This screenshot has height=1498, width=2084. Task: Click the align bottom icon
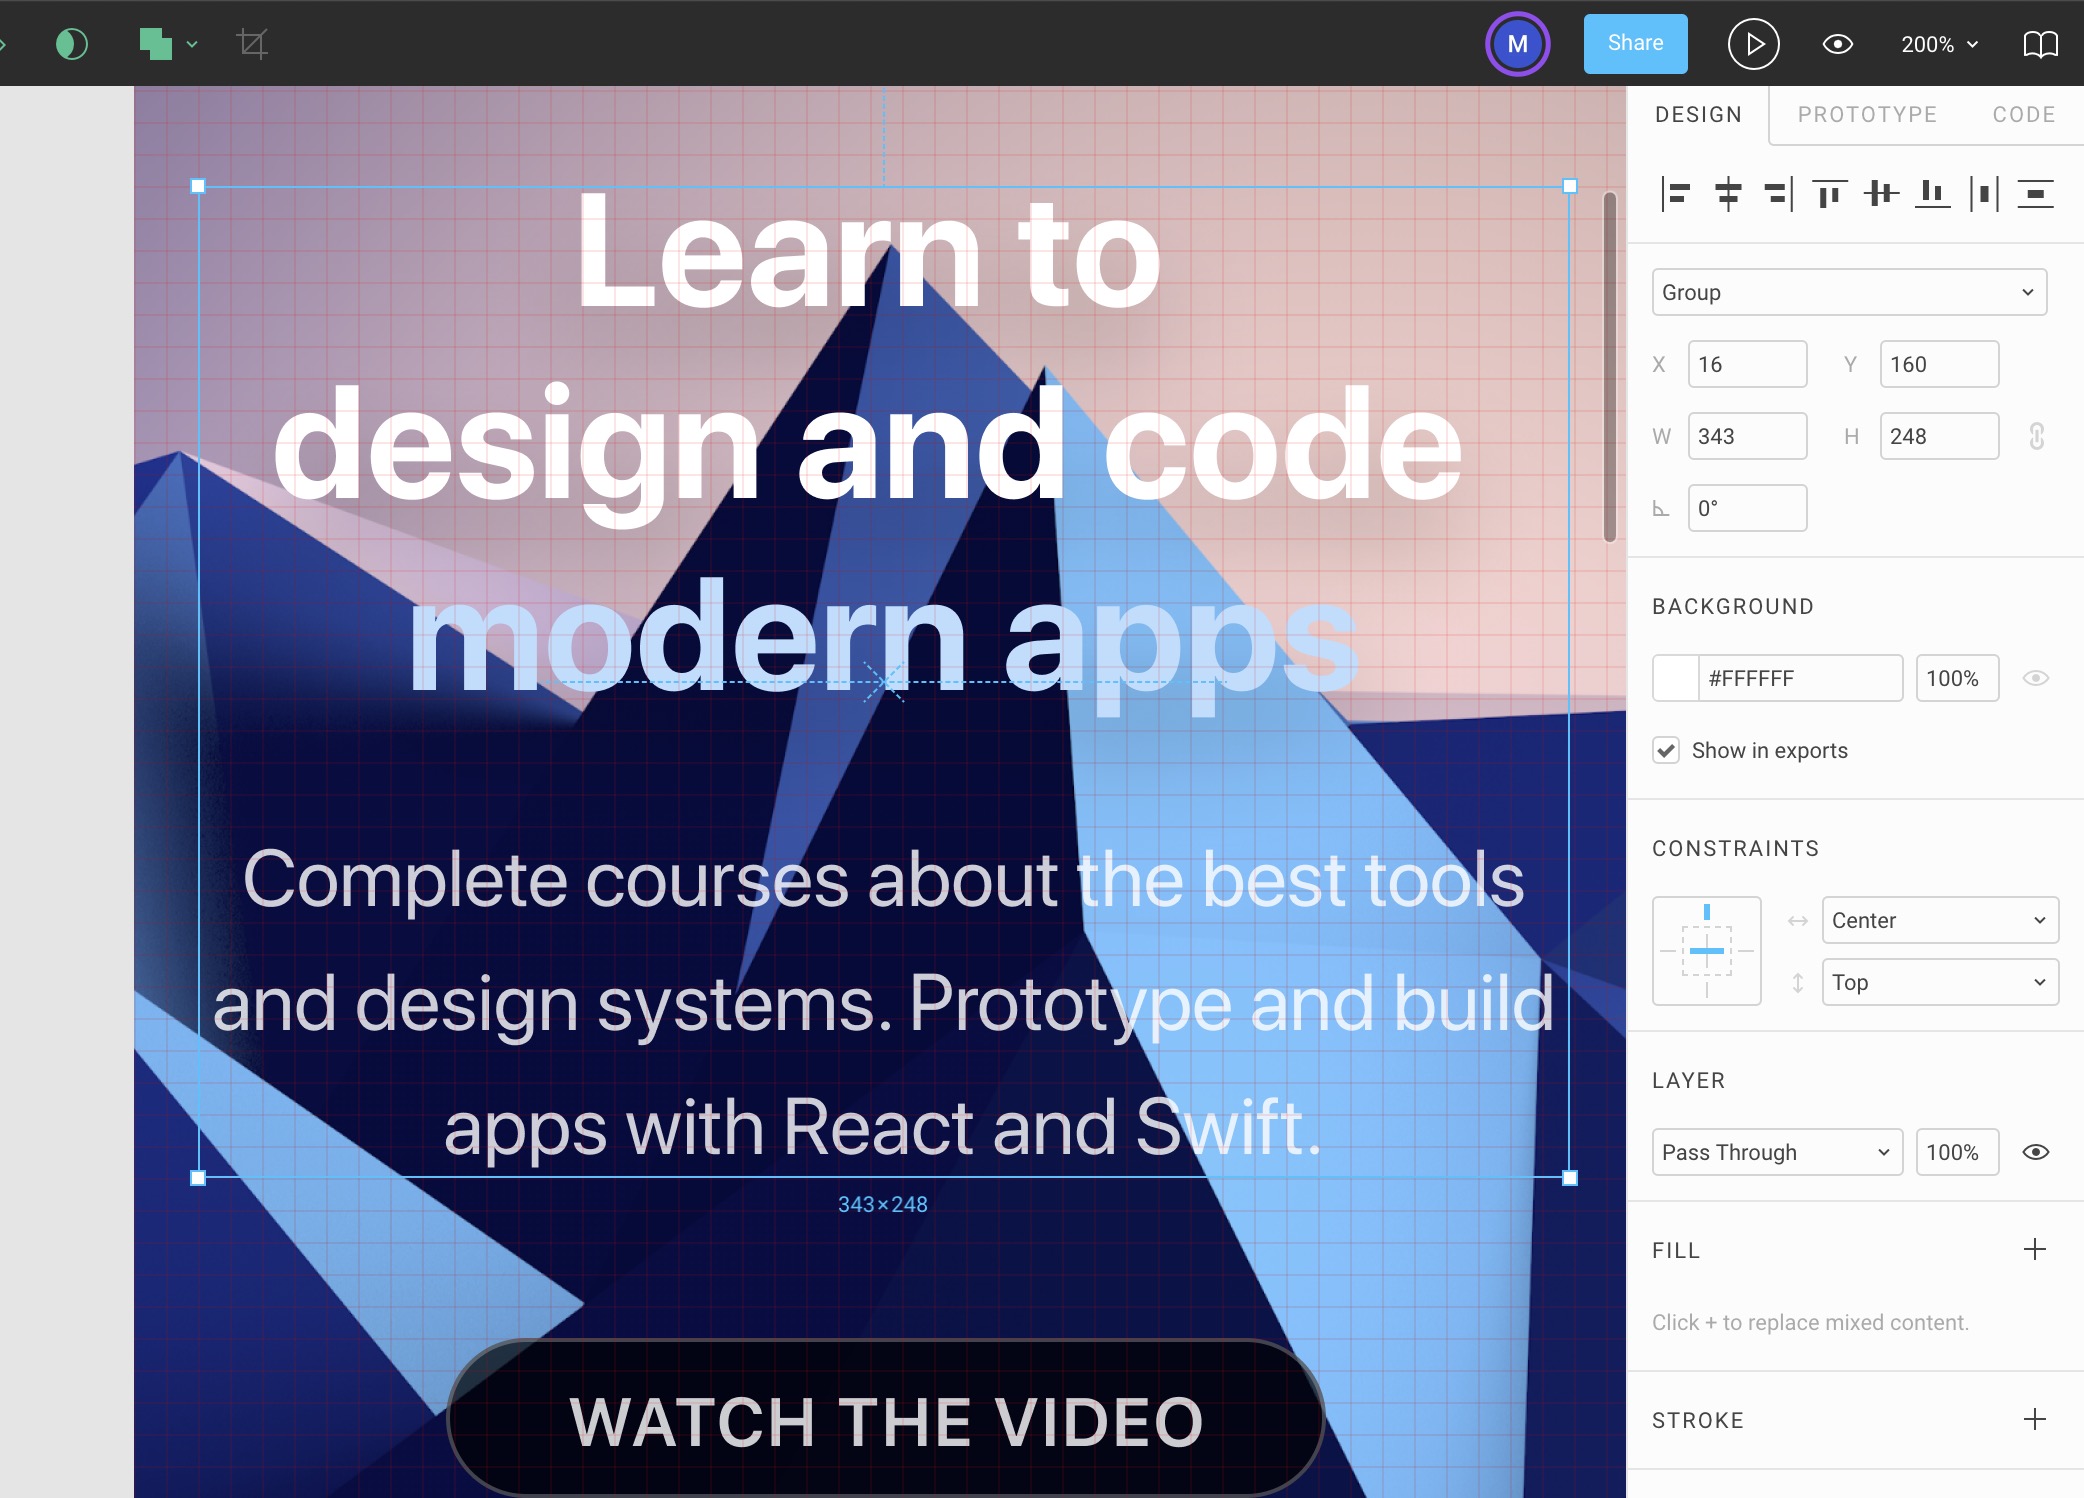coord(1932,194)
